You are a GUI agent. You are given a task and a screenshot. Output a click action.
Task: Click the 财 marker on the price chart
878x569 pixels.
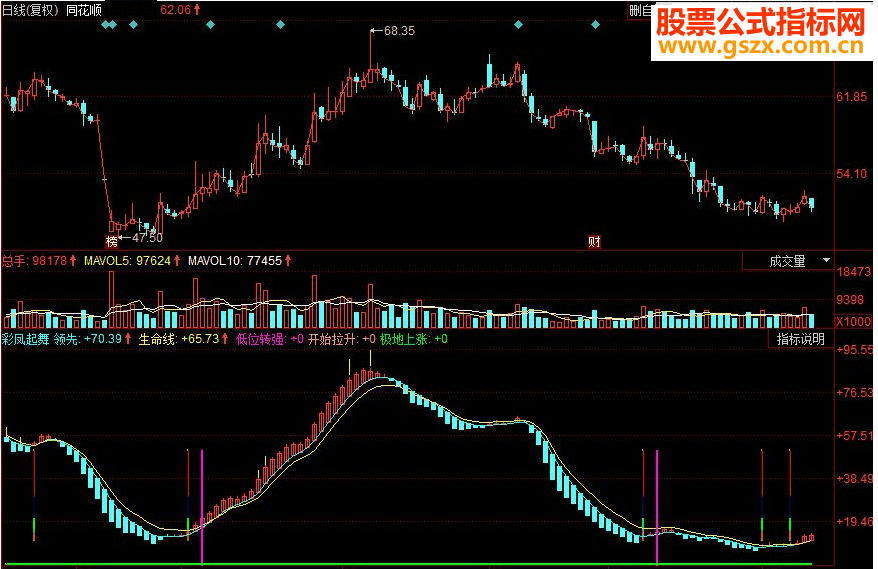point(594,242)
